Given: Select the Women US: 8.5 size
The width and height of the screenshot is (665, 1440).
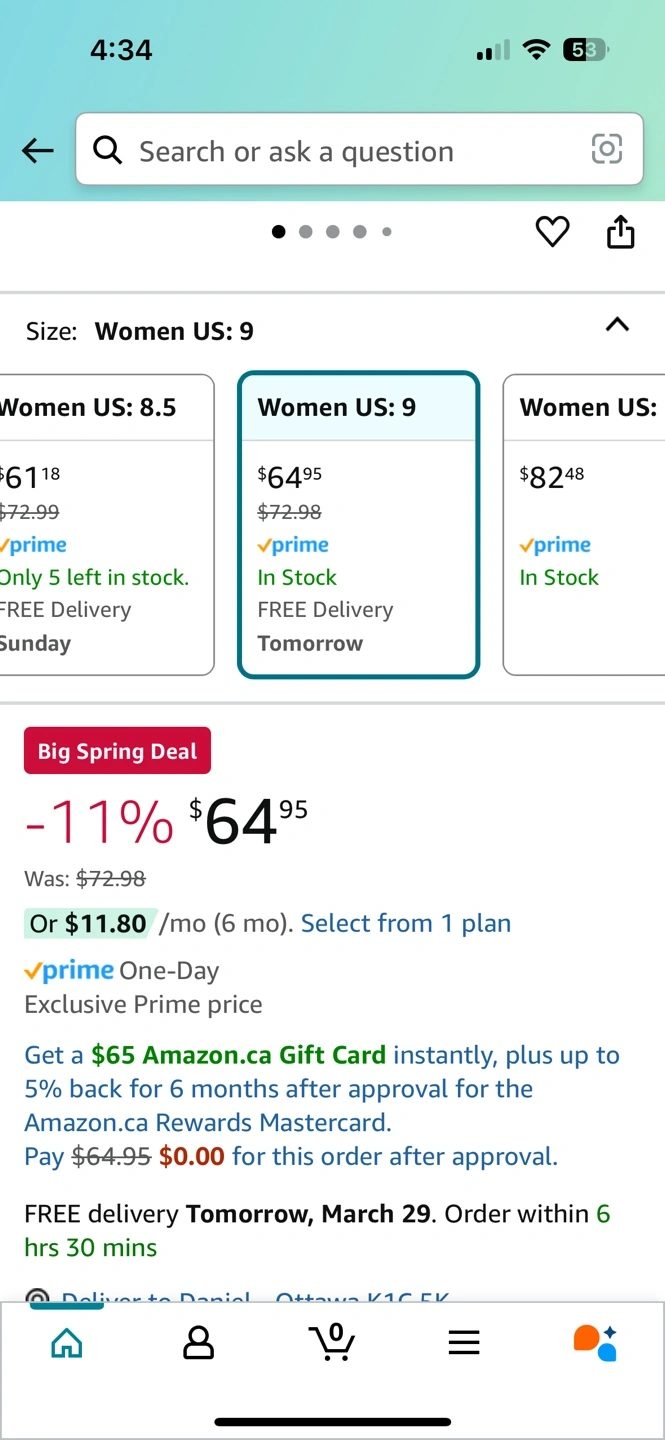Looking at the screenshot, I should [105, 525].
